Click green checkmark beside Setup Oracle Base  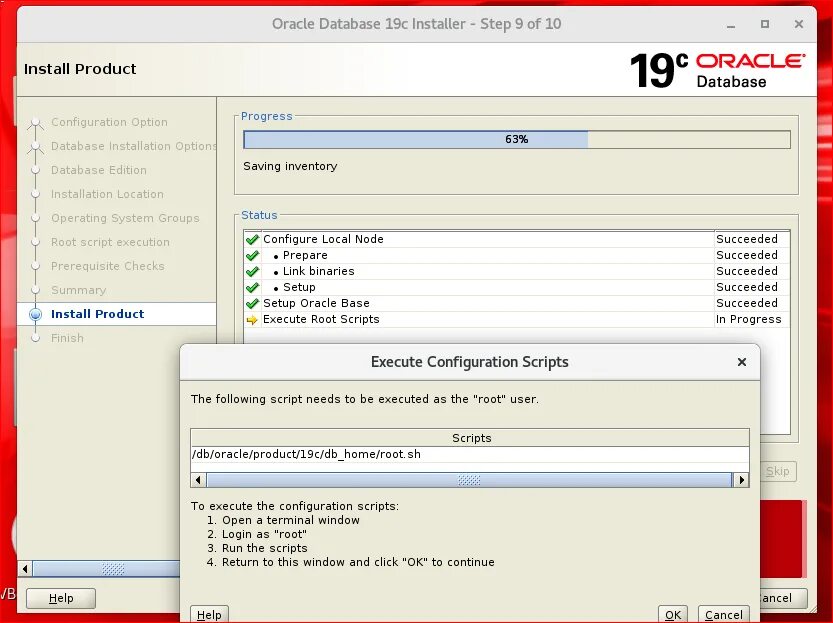(252, 303)
